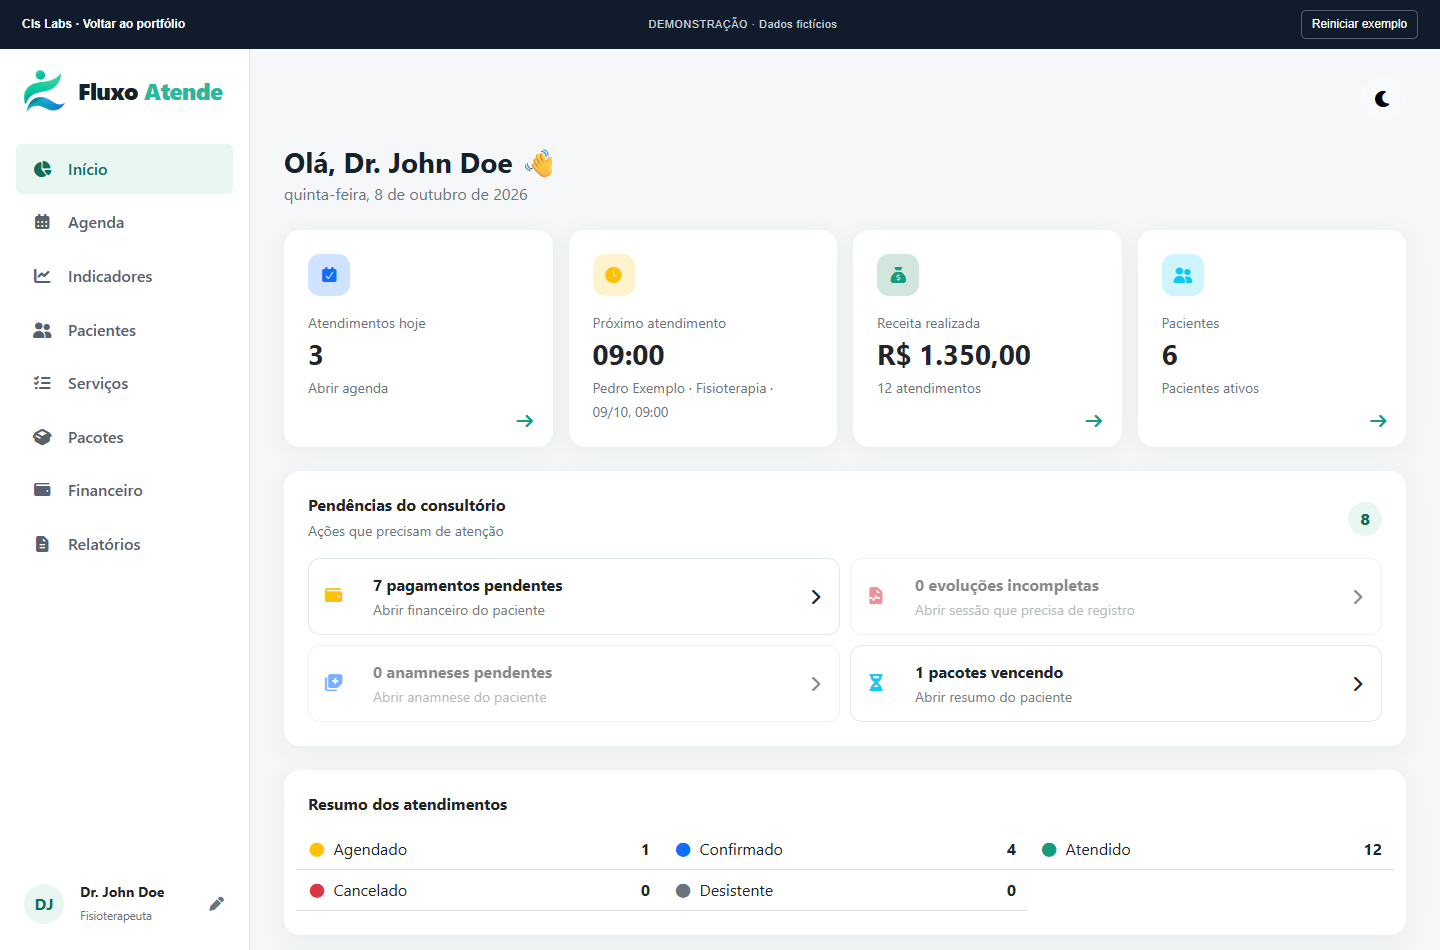Open Indicadores in the sidebar
The image size is (1440, 950).
pyautogui.click(x=124, y=276)
